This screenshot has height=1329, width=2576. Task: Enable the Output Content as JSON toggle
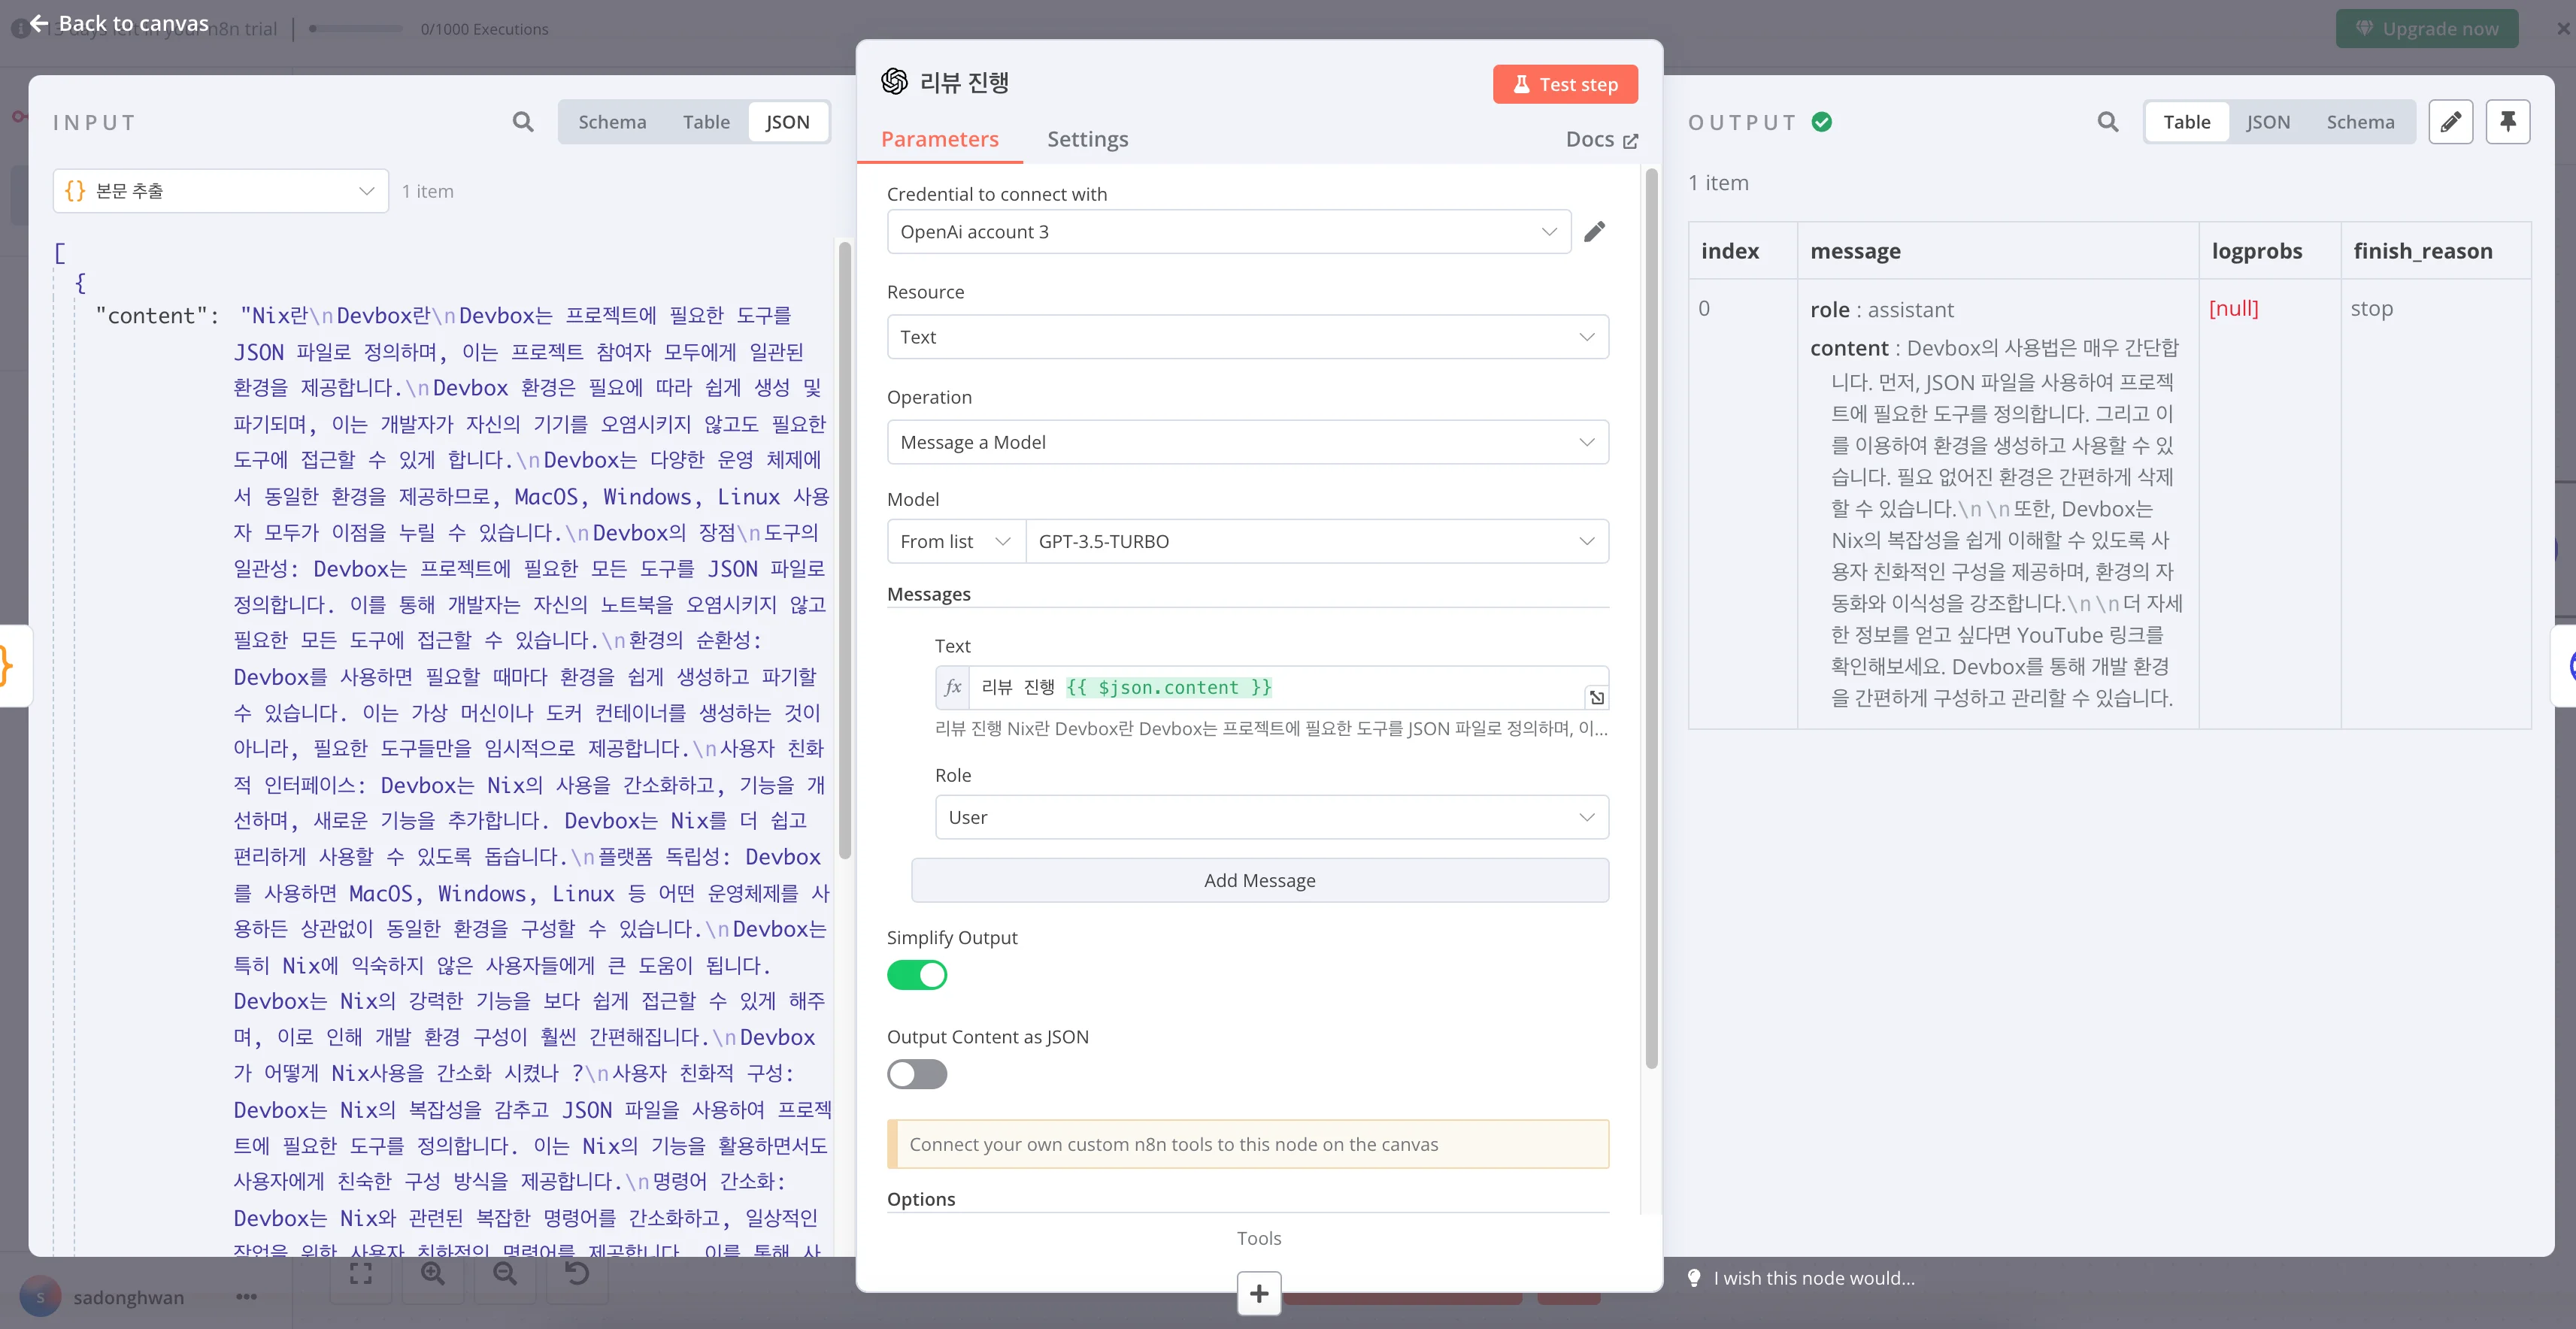point(916,1074)
